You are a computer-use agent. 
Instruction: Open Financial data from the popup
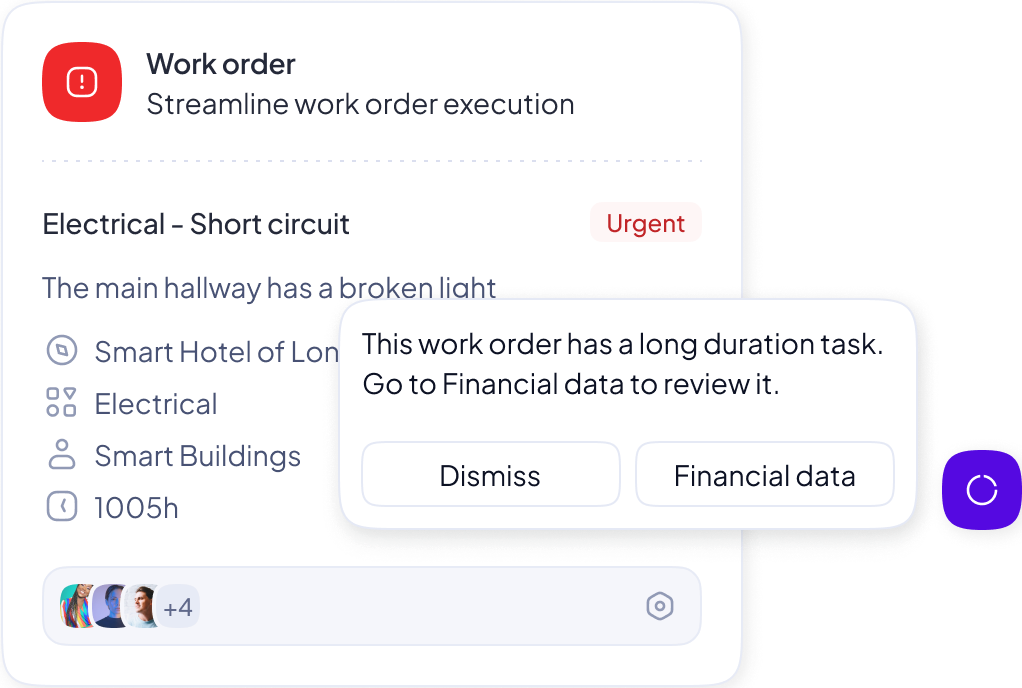click(764, 475)
